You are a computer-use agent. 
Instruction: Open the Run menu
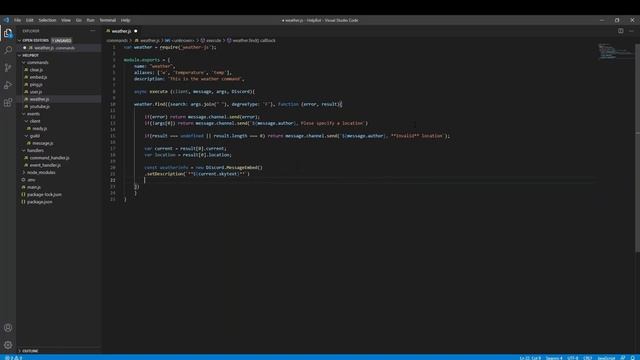[90, 20]
